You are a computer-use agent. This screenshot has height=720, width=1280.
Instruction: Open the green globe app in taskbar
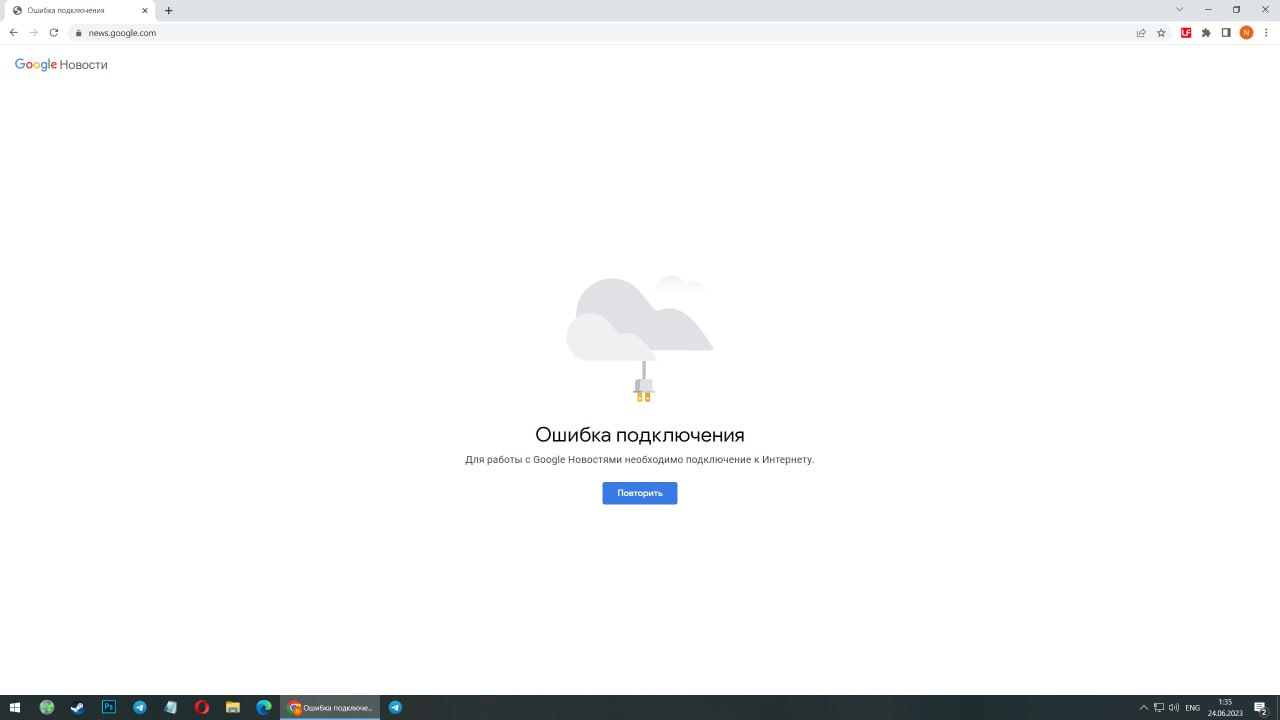tap(47, 708)
